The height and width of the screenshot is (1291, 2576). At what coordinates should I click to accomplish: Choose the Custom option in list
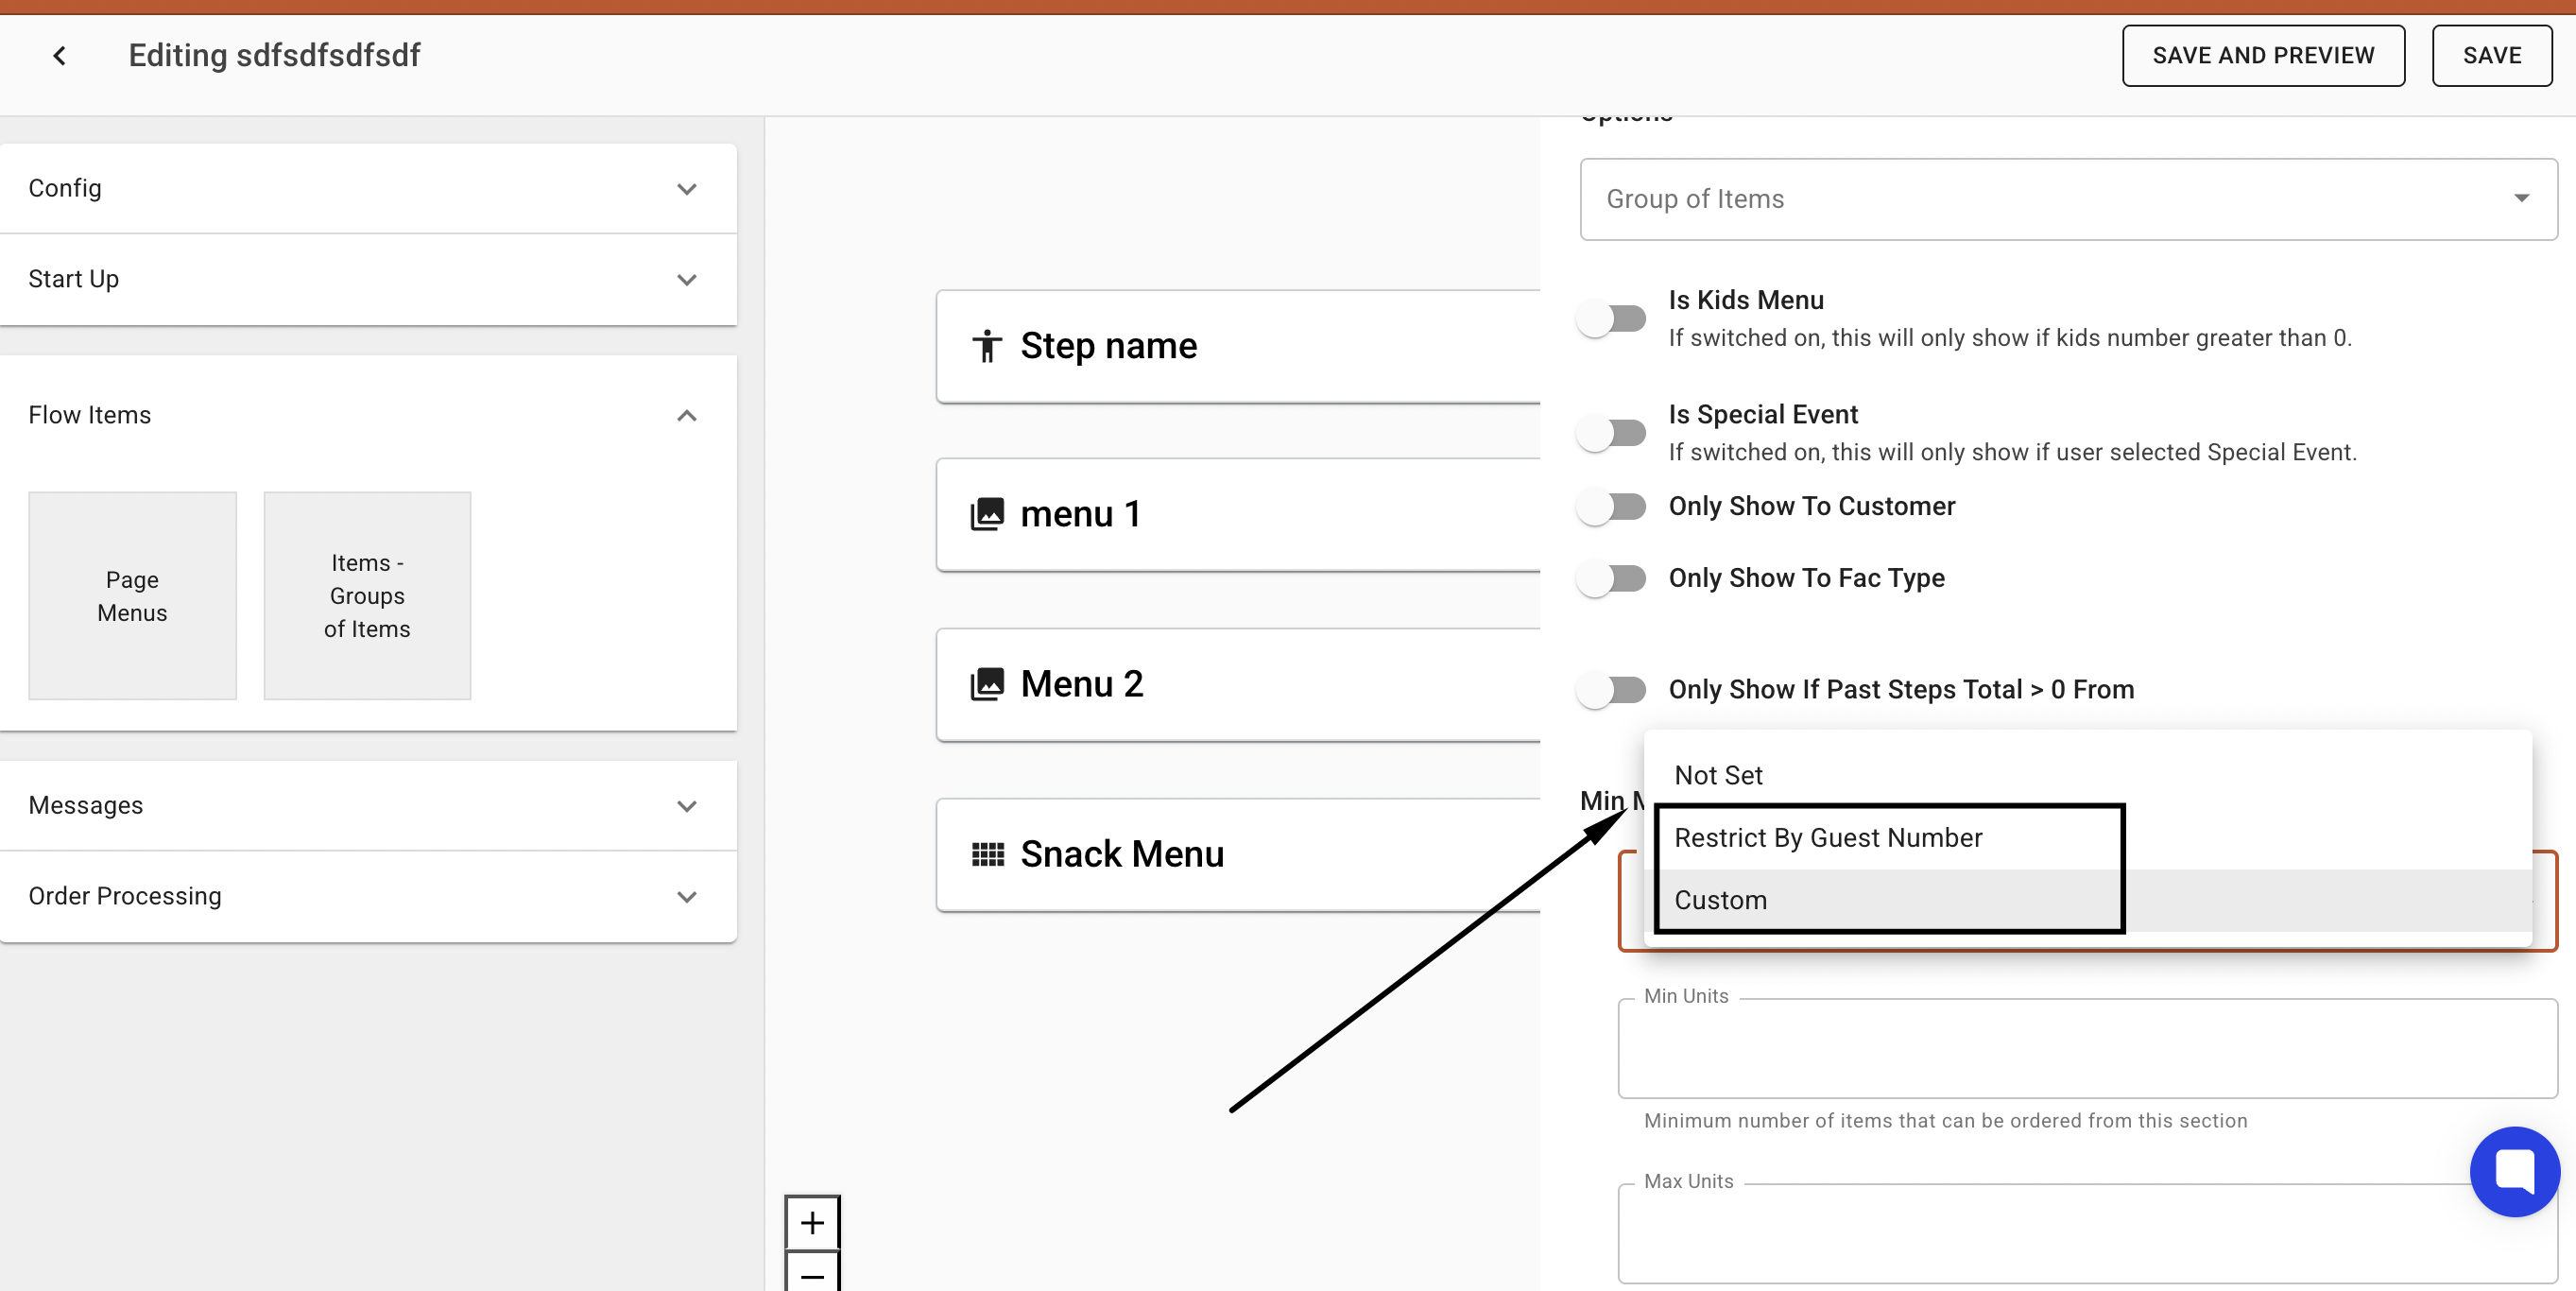point(1720,900)
